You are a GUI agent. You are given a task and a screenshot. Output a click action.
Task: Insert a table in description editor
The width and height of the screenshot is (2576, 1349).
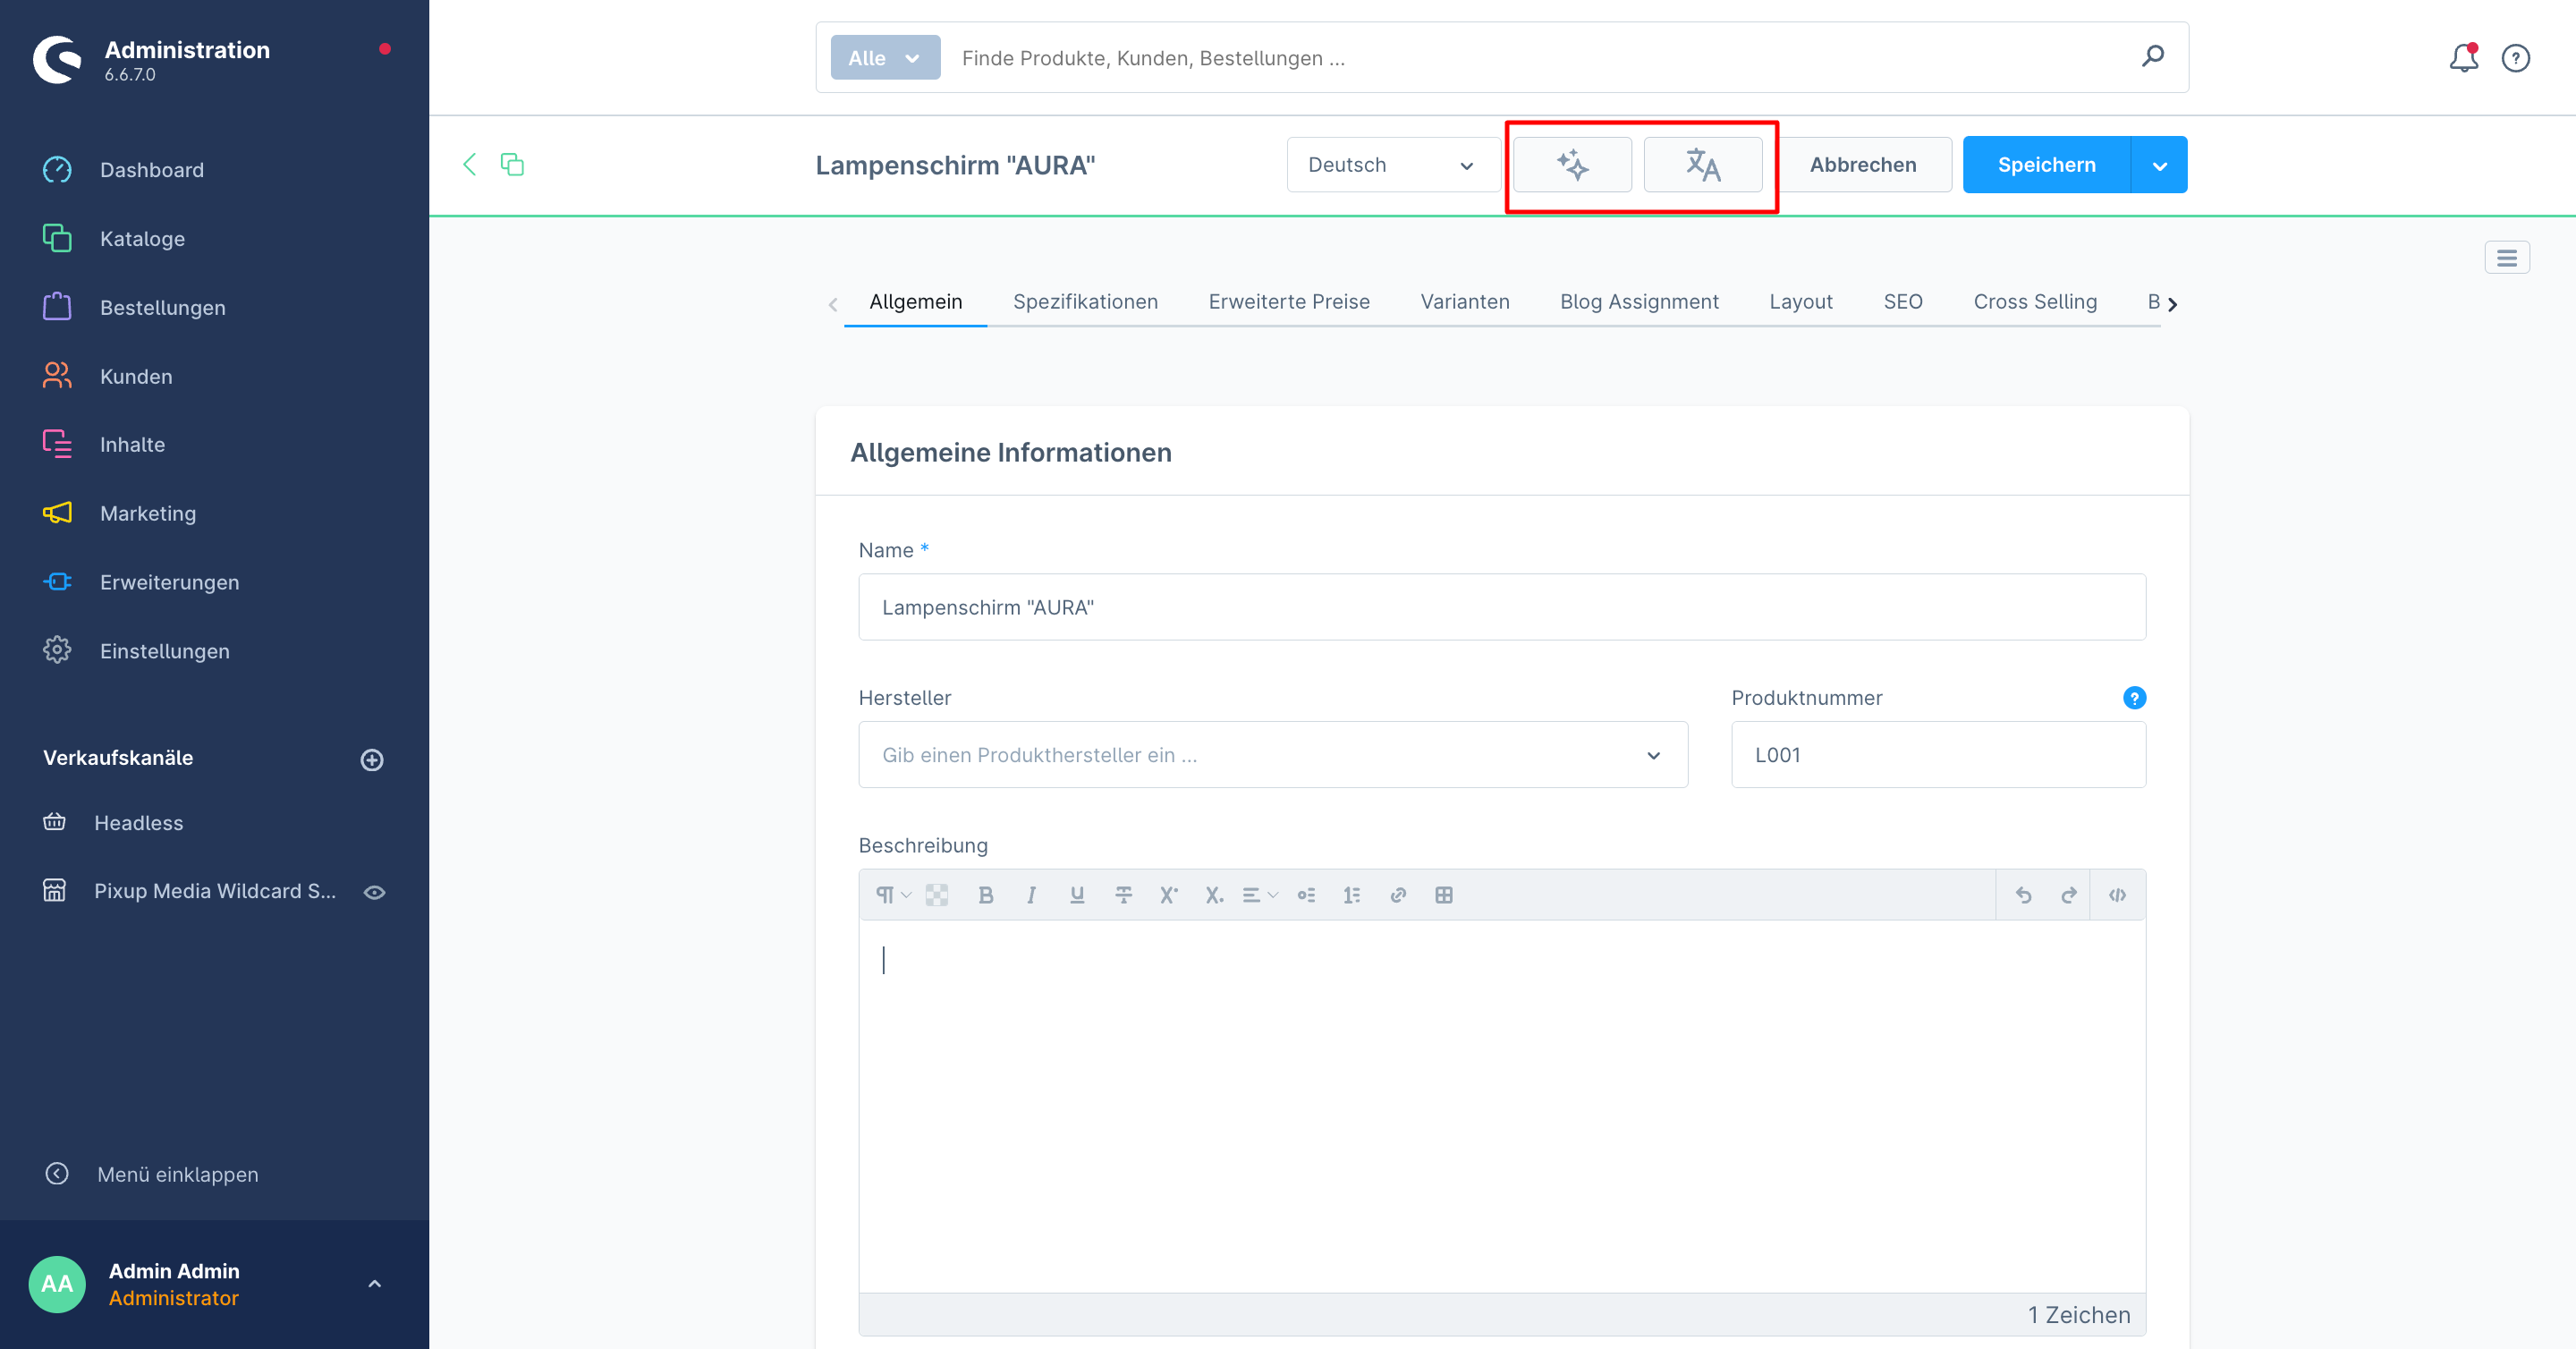click(x=1443, y=895)
